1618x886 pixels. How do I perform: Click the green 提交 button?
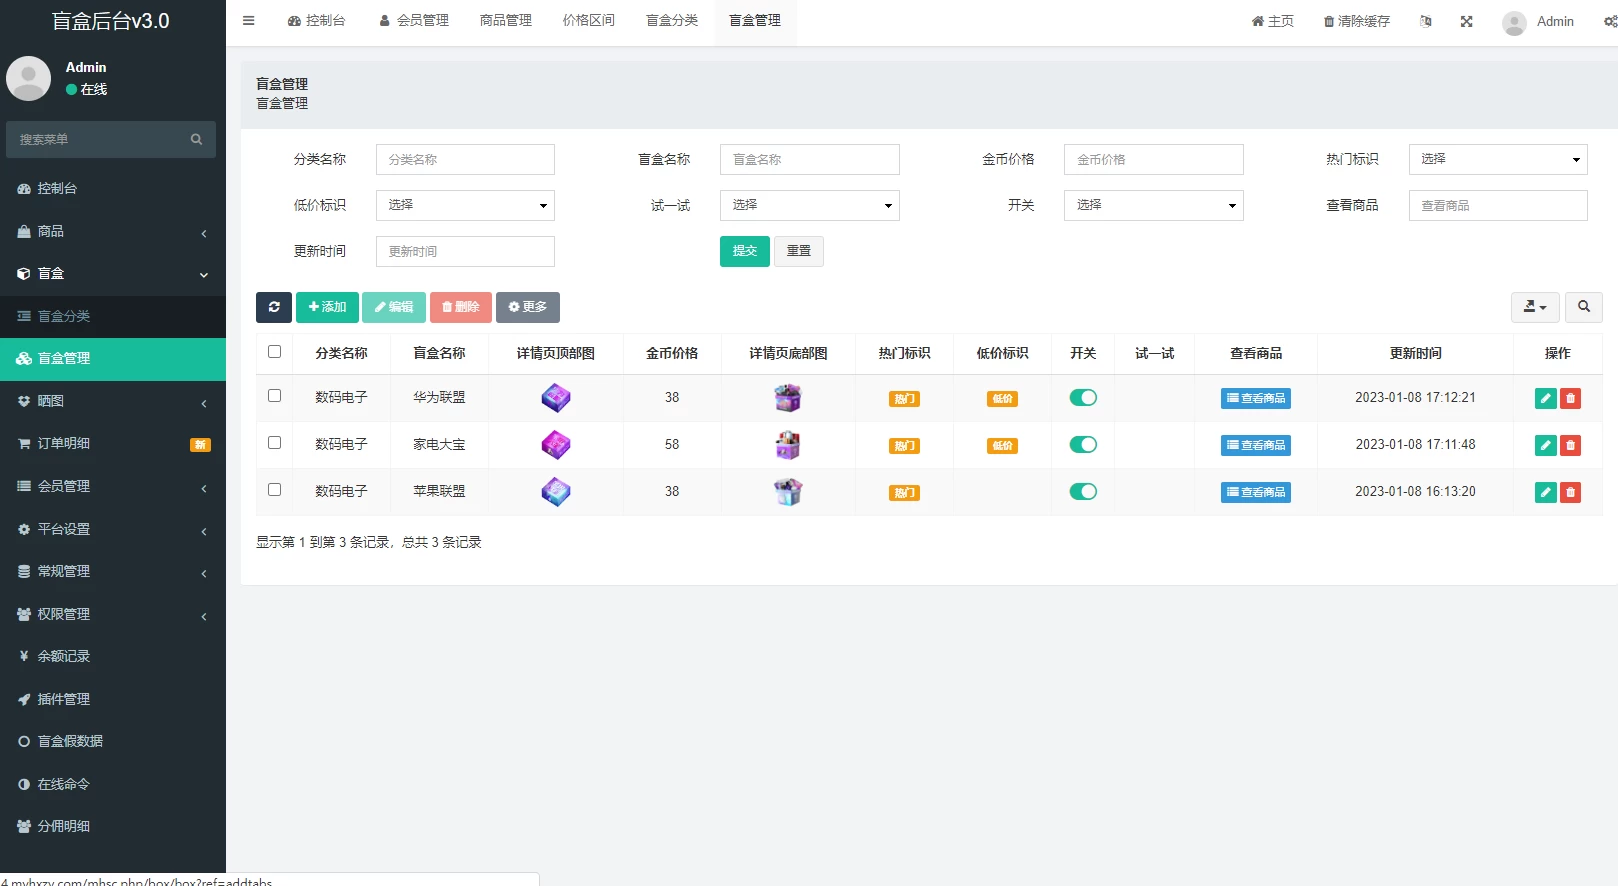tap(744, 252)
